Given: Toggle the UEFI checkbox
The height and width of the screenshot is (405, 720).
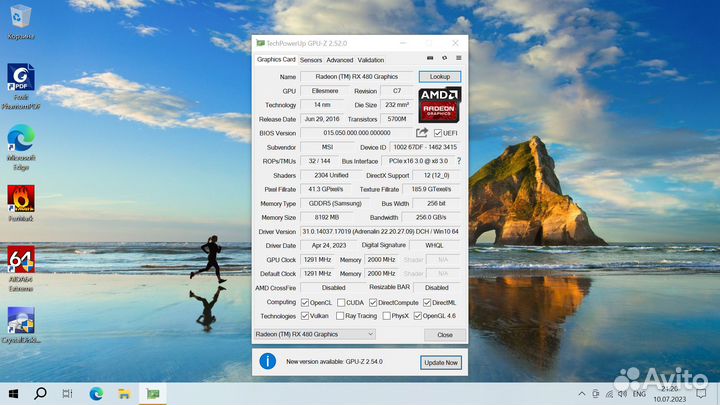Looking at the screenshot, I should [437, 133].
